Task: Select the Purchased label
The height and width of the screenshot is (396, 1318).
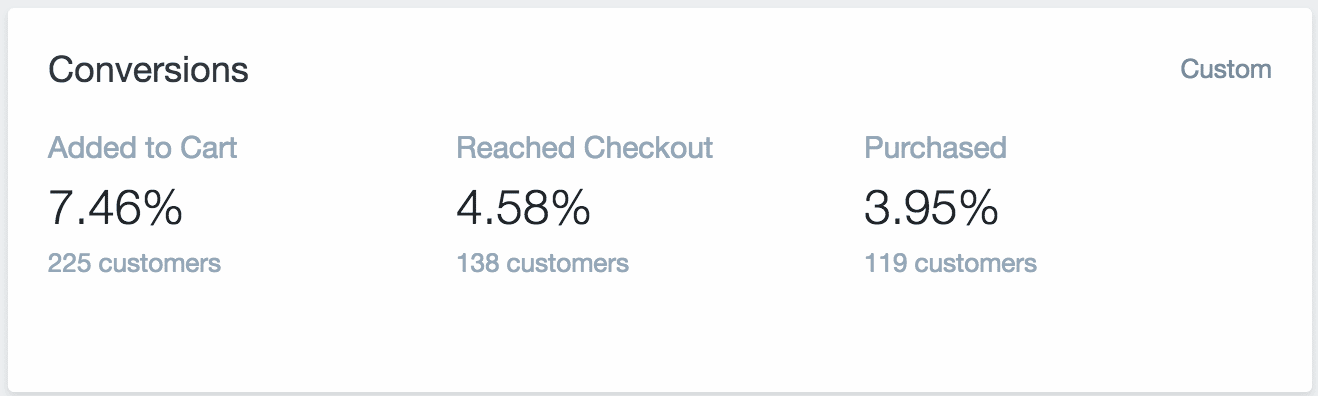Action: (x=935, y=148)
